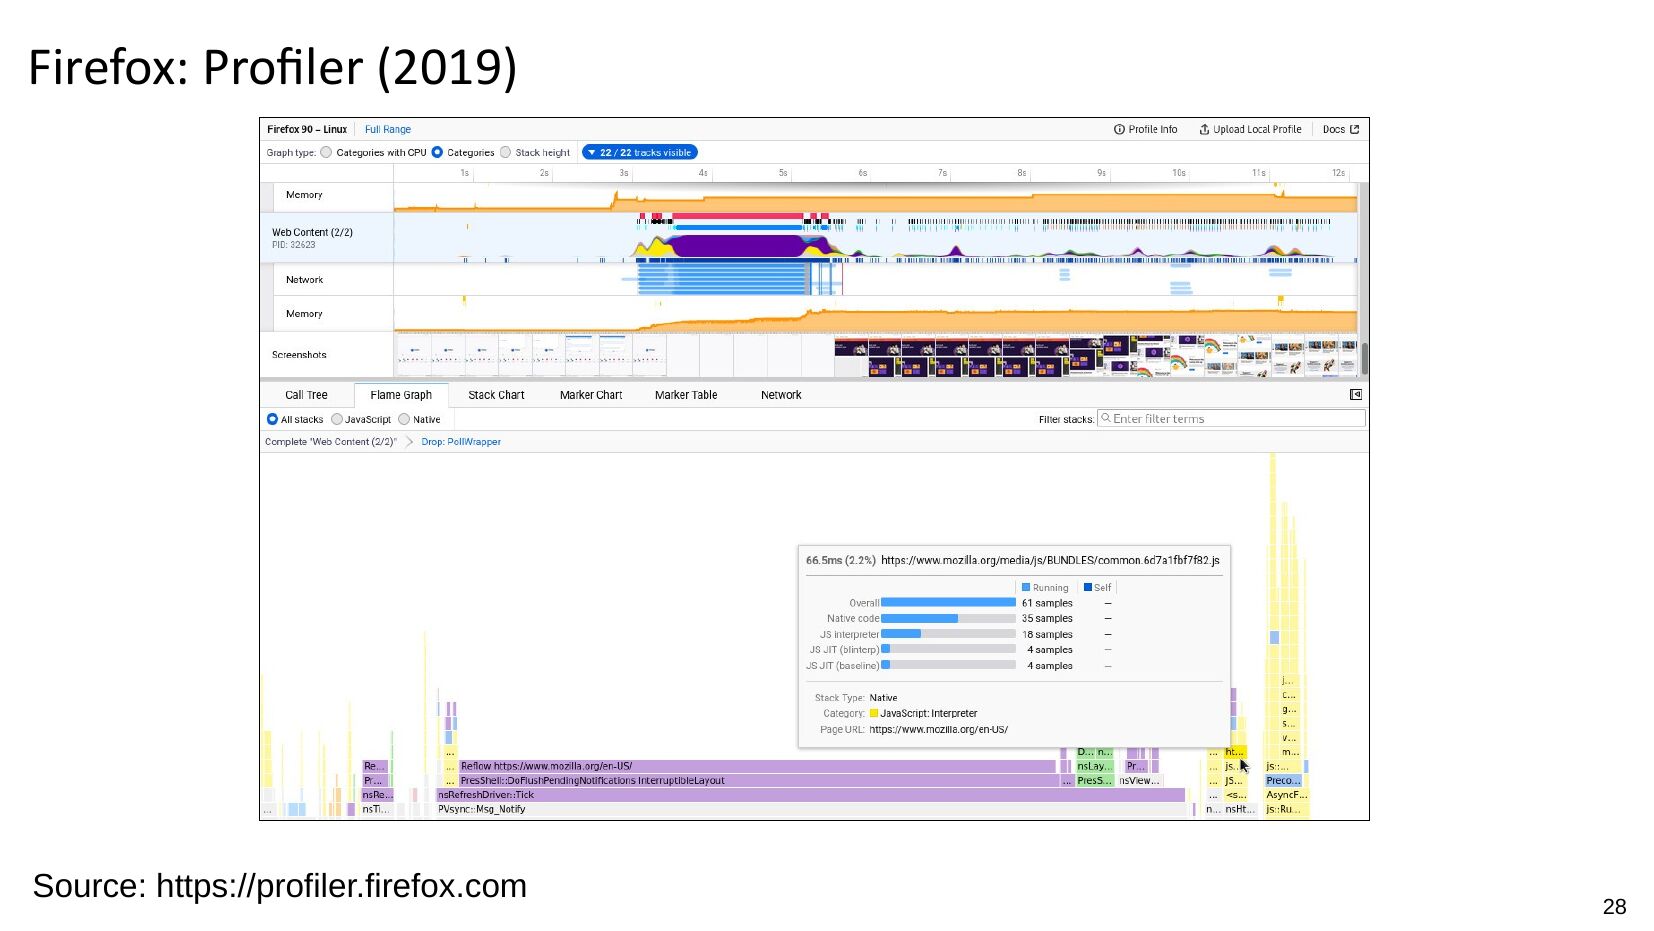The image size is (1654, 931).
Task: Click the 'Full Range' breadcrumb link
Action: 387,130
